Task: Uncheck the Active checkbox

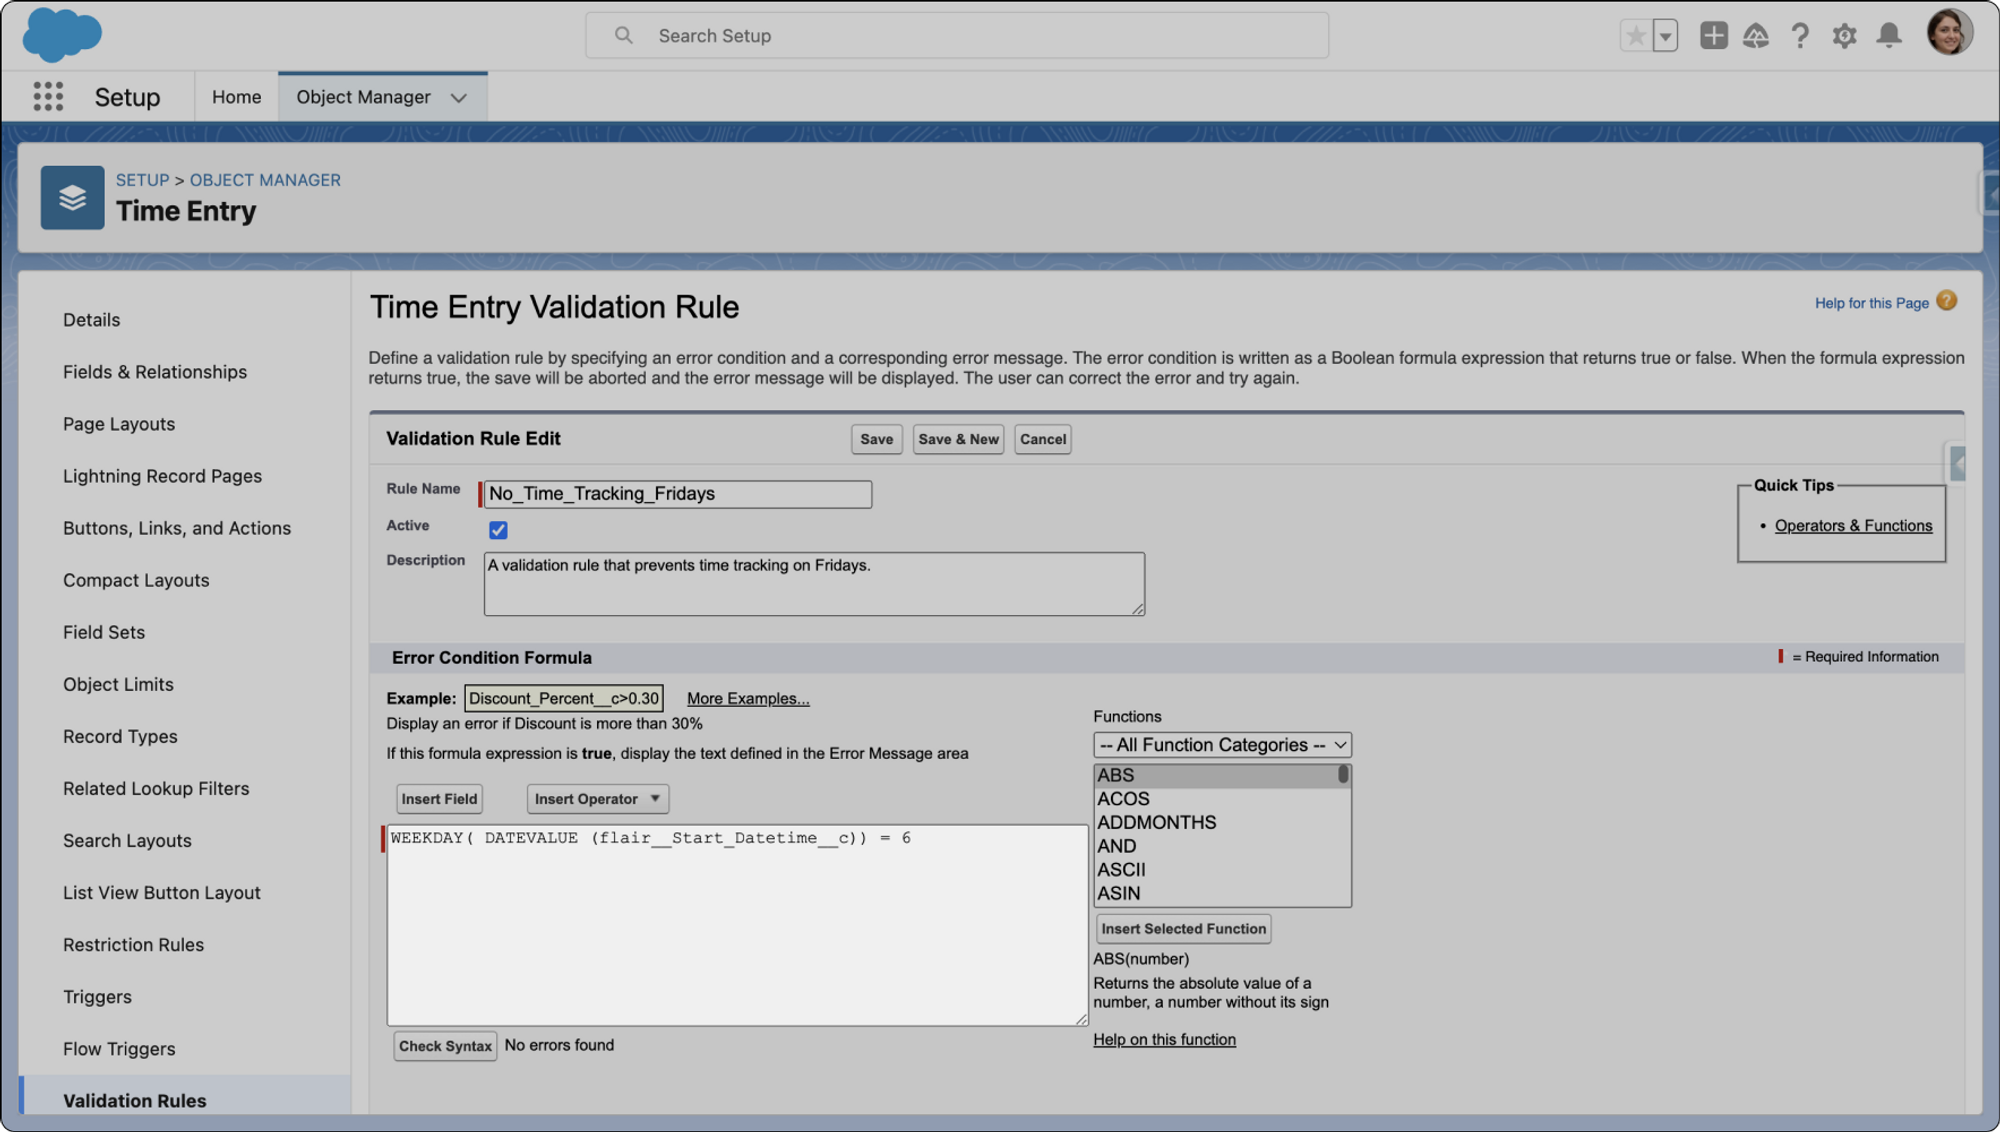Action: tap(498, 530)
